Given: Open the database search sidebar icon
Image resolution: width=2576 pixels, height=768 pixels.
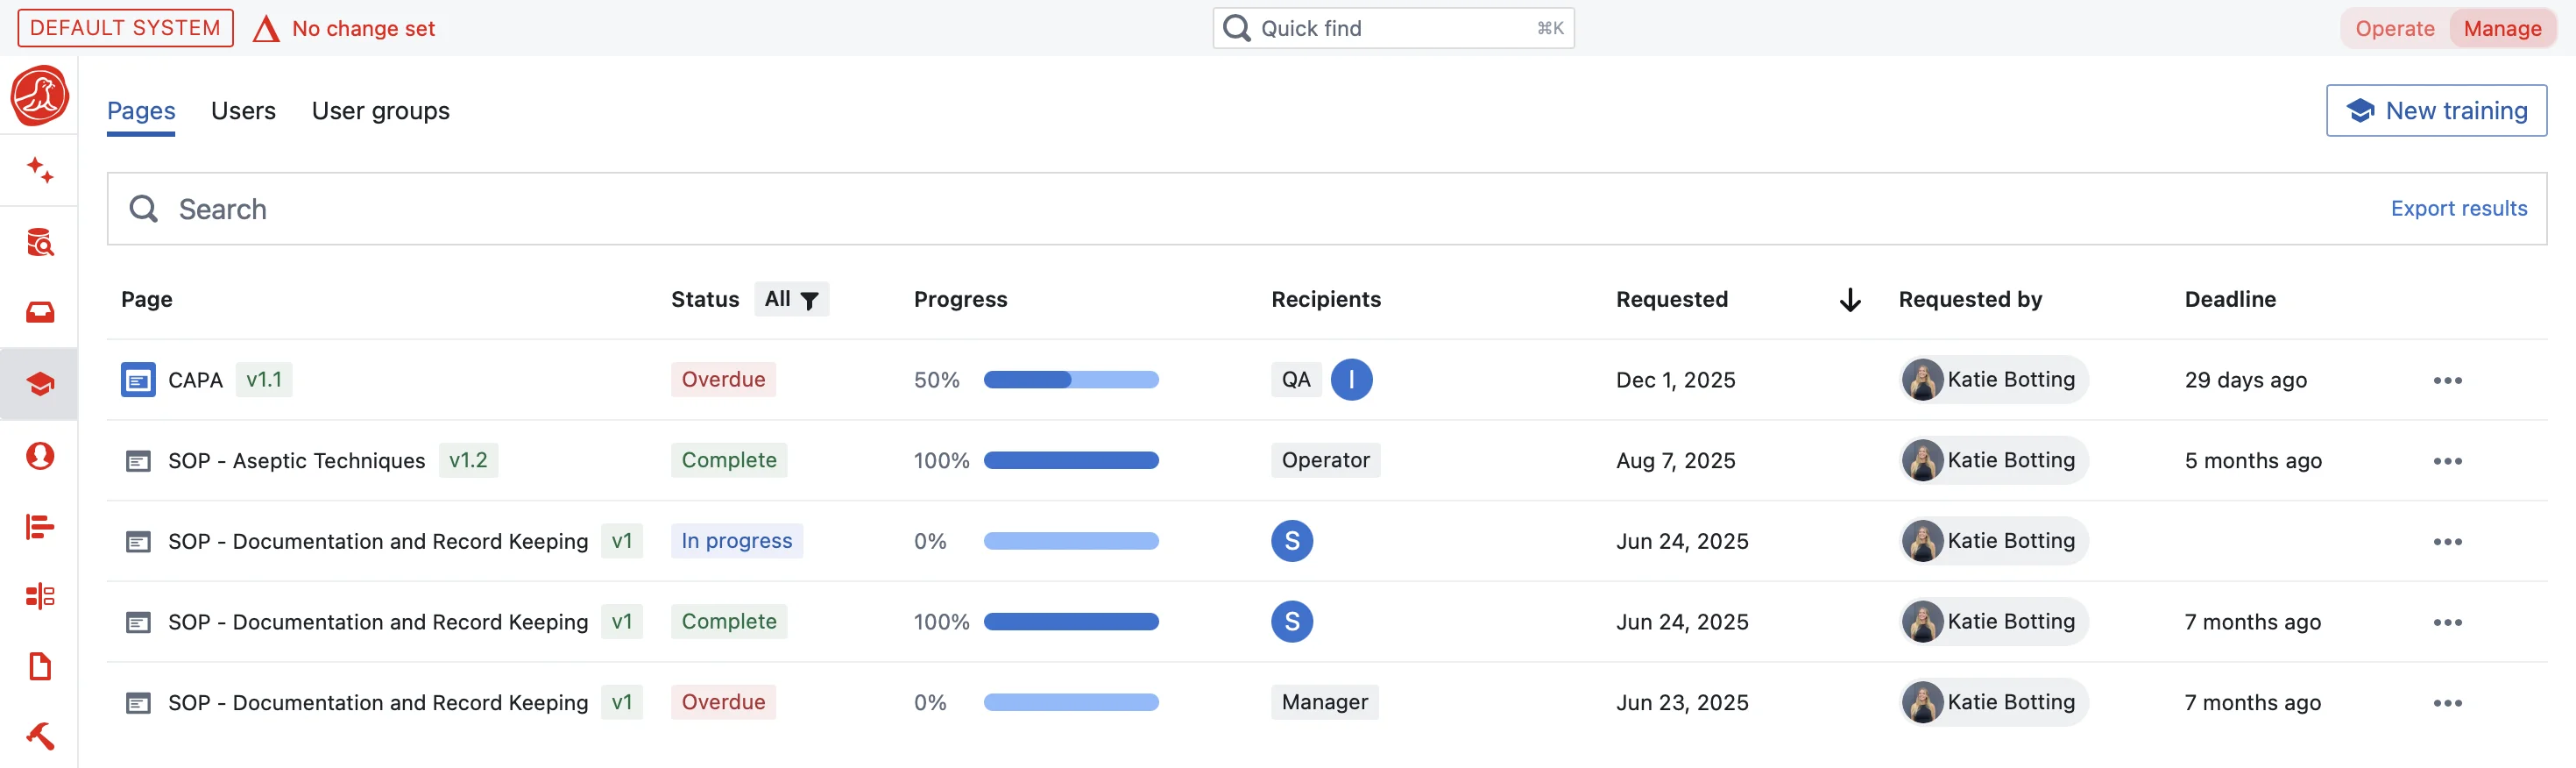Looking at the screenshot, I should tap(40, 242).
